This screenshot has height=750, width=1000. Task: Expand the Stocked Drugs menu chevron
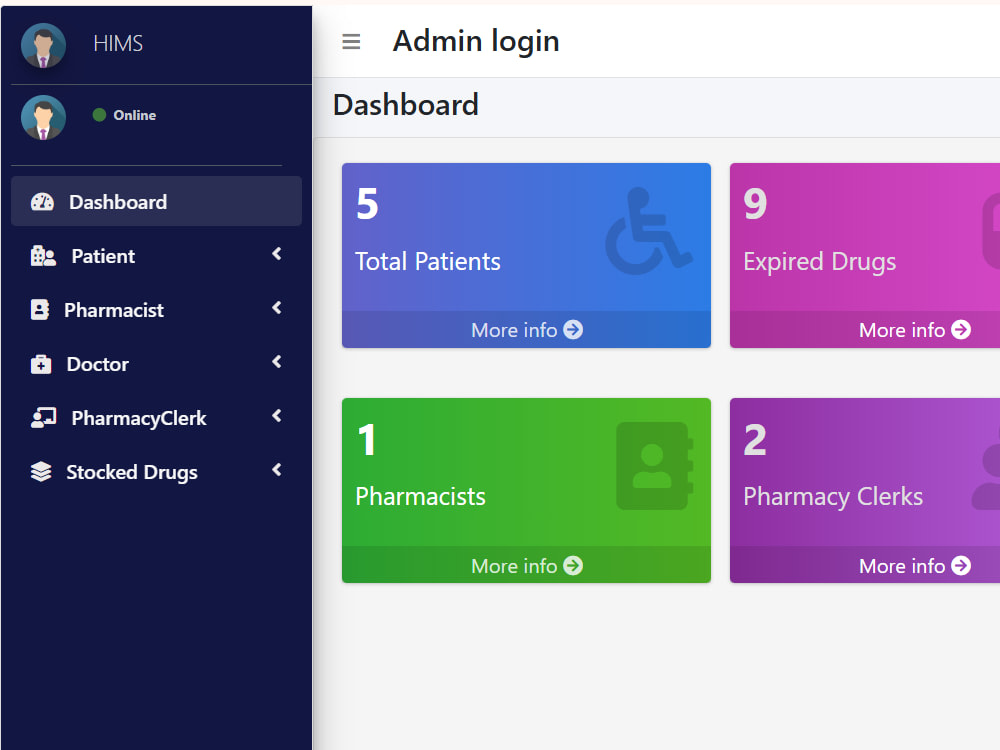click(x=277, y=470)
